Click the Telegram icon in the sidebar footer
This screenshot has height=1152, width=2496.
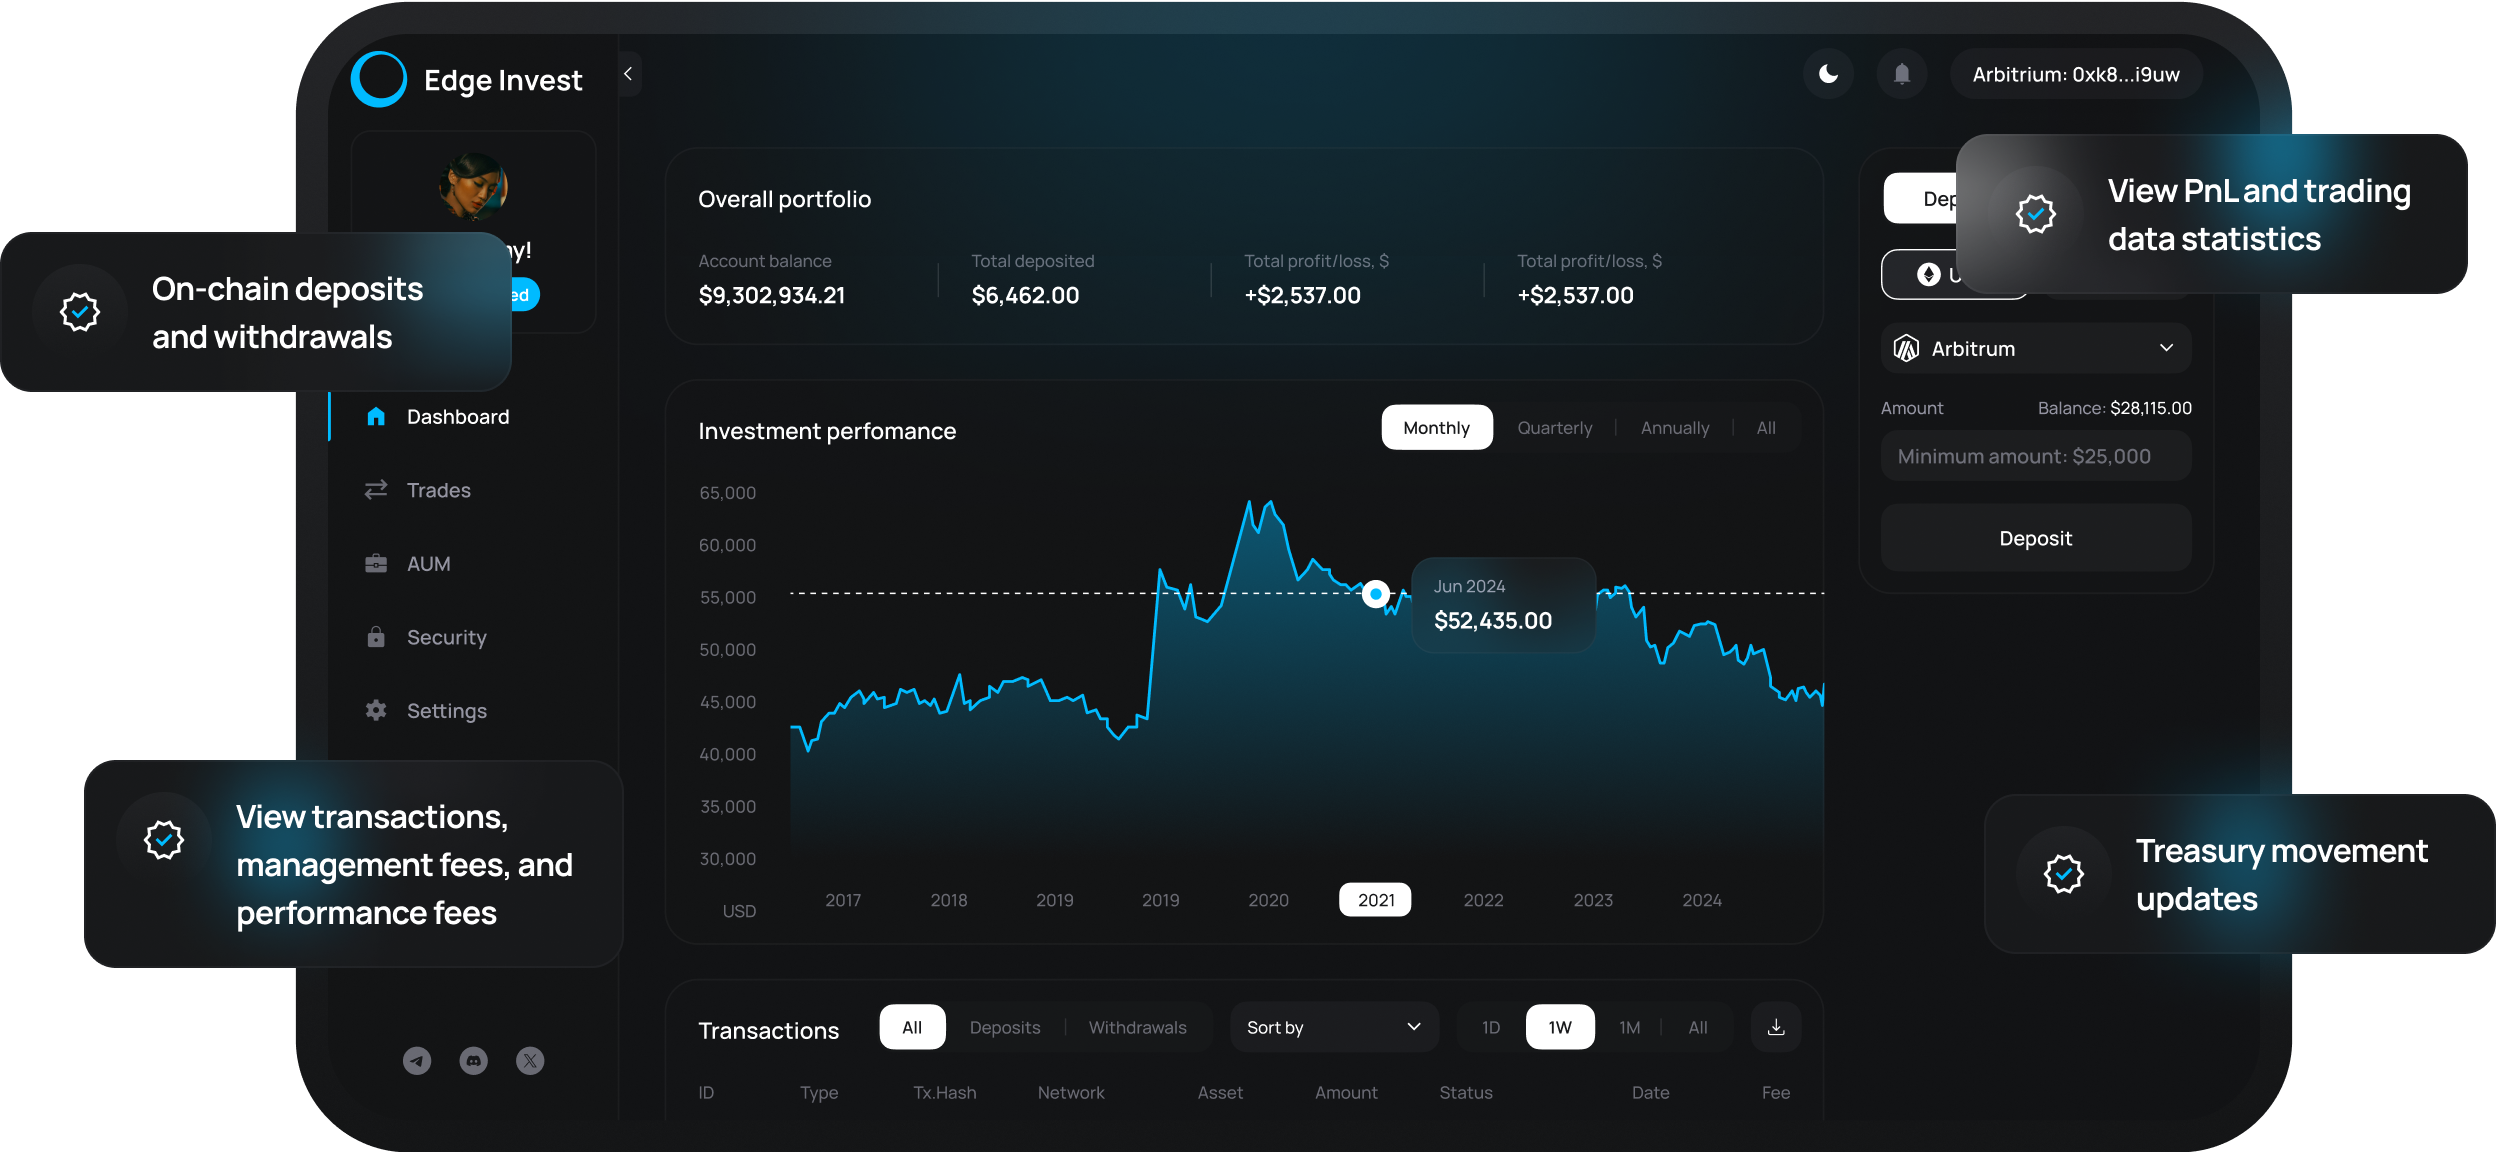tap(417, 1061)
